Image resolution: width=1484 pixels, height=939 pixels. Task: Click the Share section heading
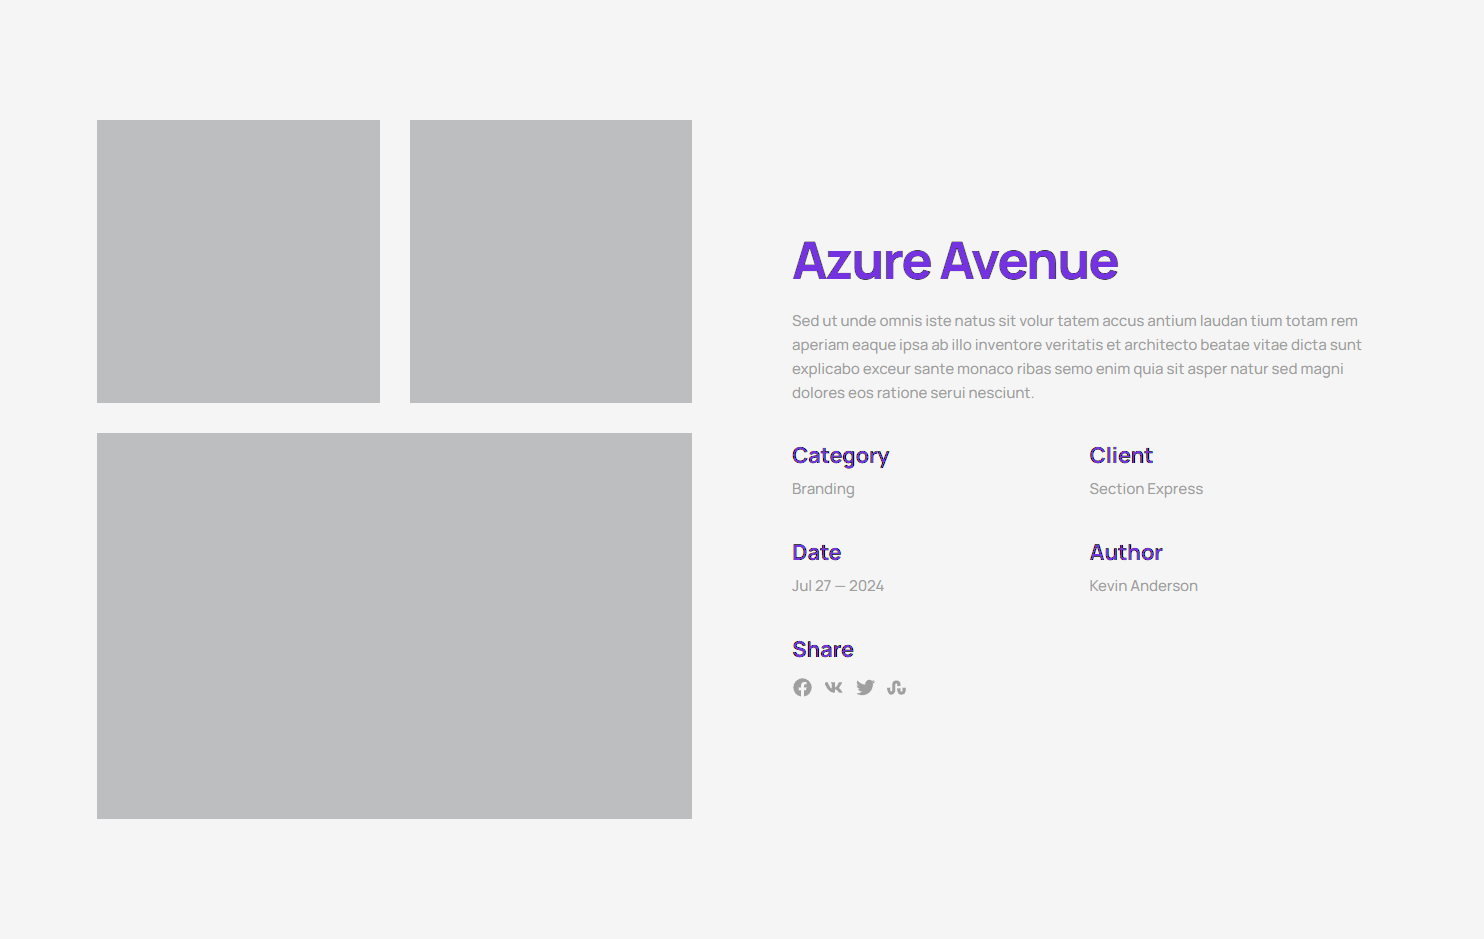click(x=822, y=649)
